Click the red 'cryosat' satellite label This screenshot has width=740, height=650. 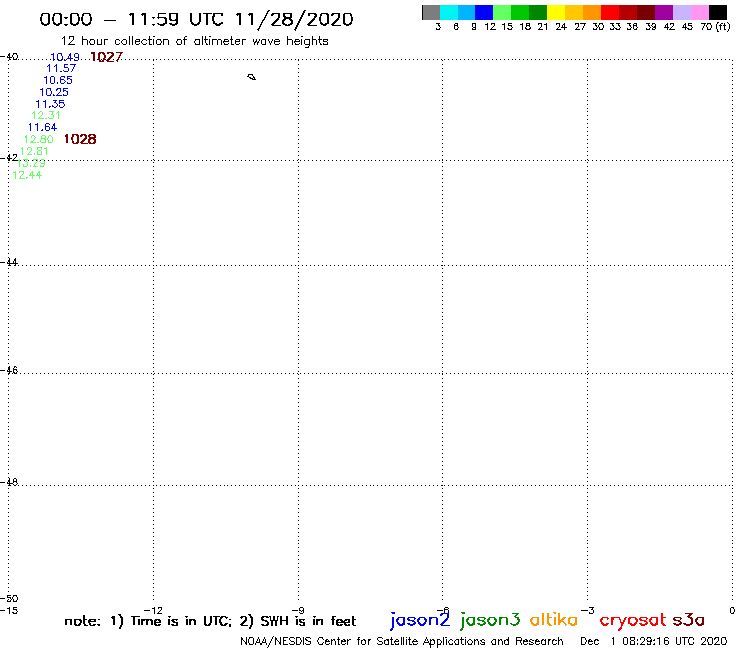coord(633,620)
